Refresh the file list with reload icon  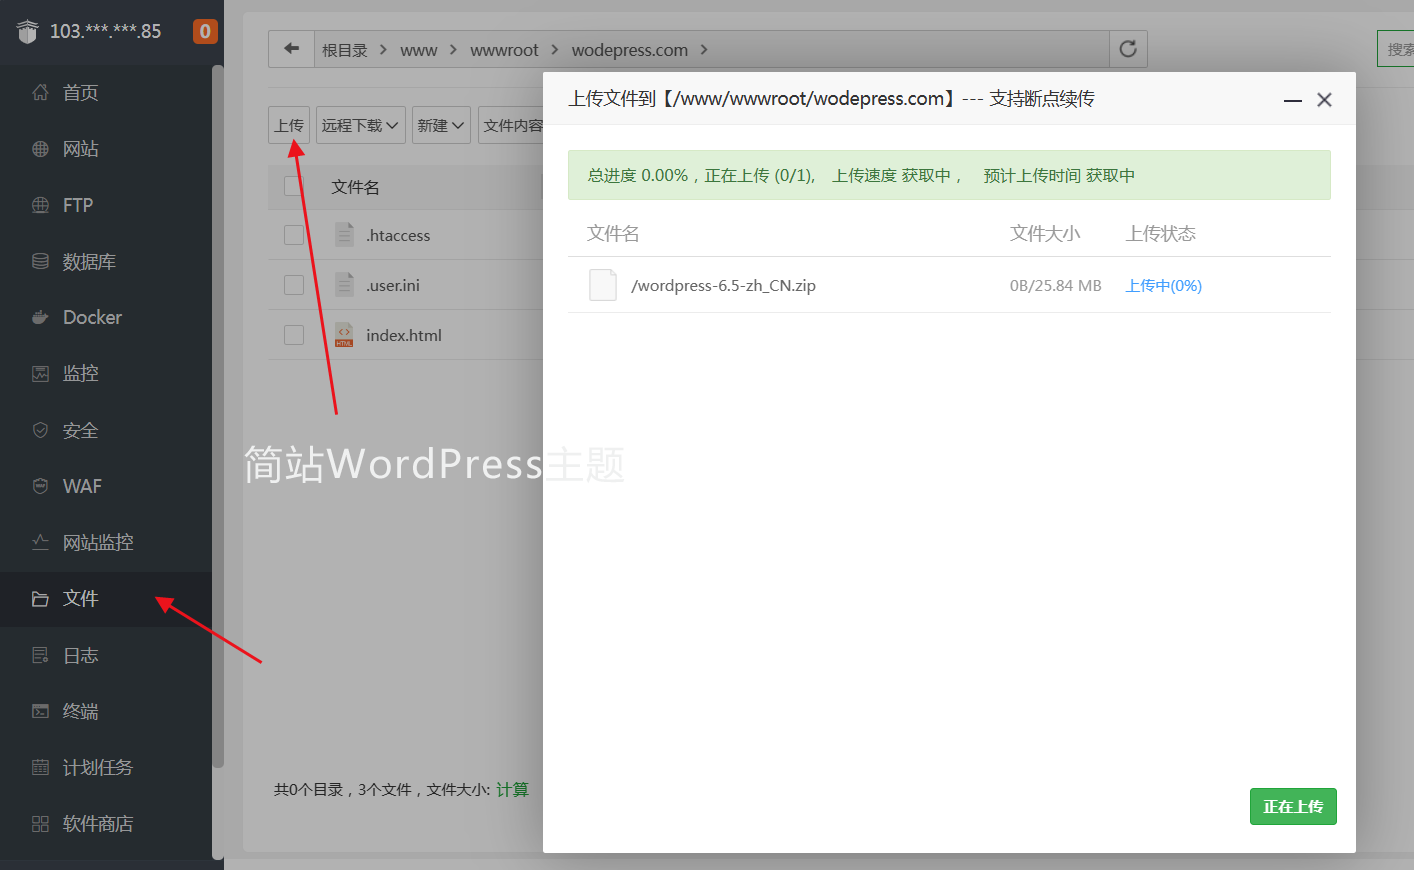1128,48
